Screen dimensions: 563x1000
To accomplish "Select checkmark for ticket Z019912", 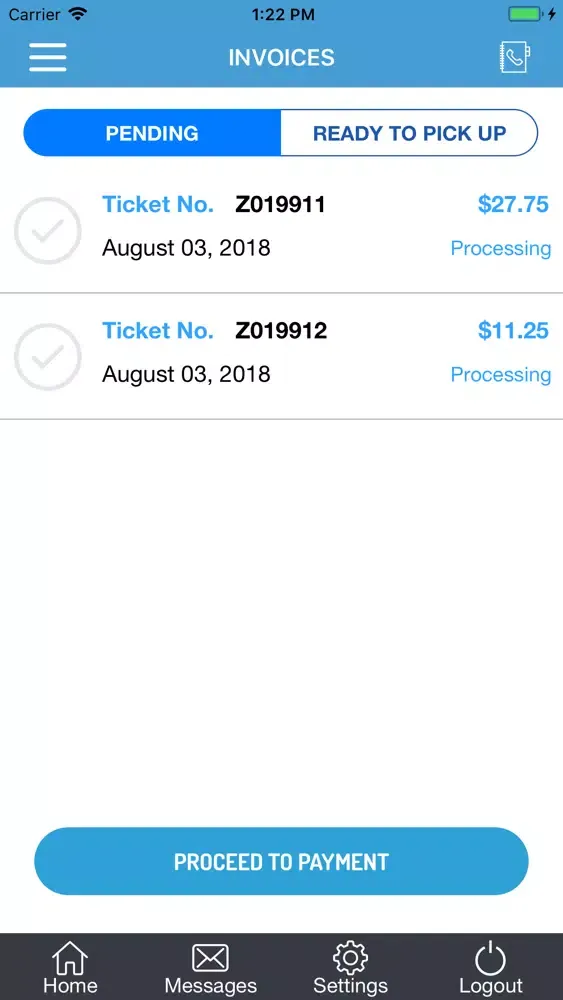I will tap(48, 357).
